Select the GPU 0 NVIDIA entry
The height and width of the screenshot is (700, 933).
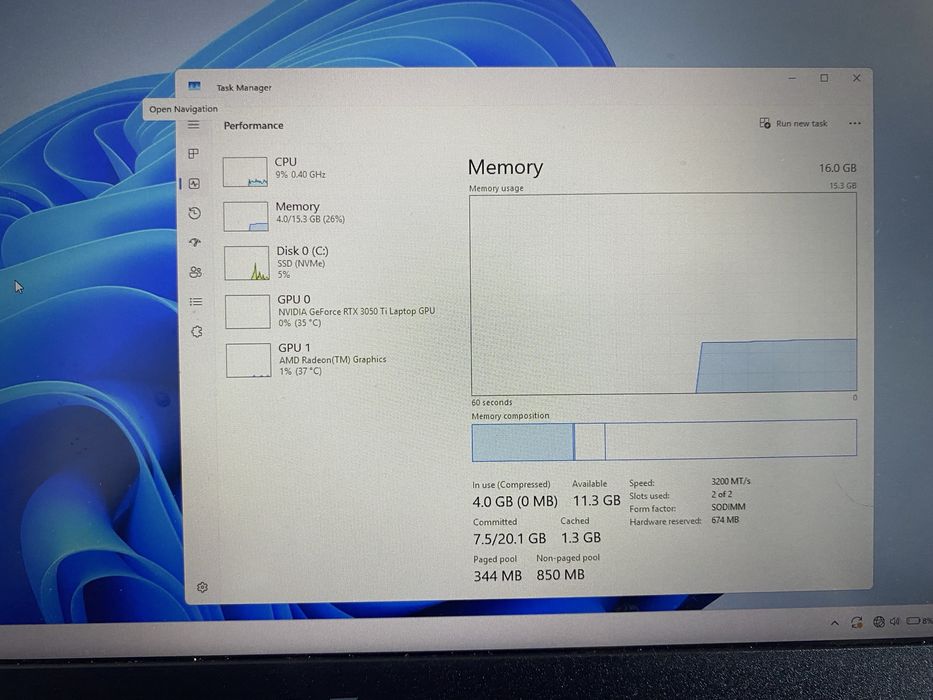pos(335,311)
